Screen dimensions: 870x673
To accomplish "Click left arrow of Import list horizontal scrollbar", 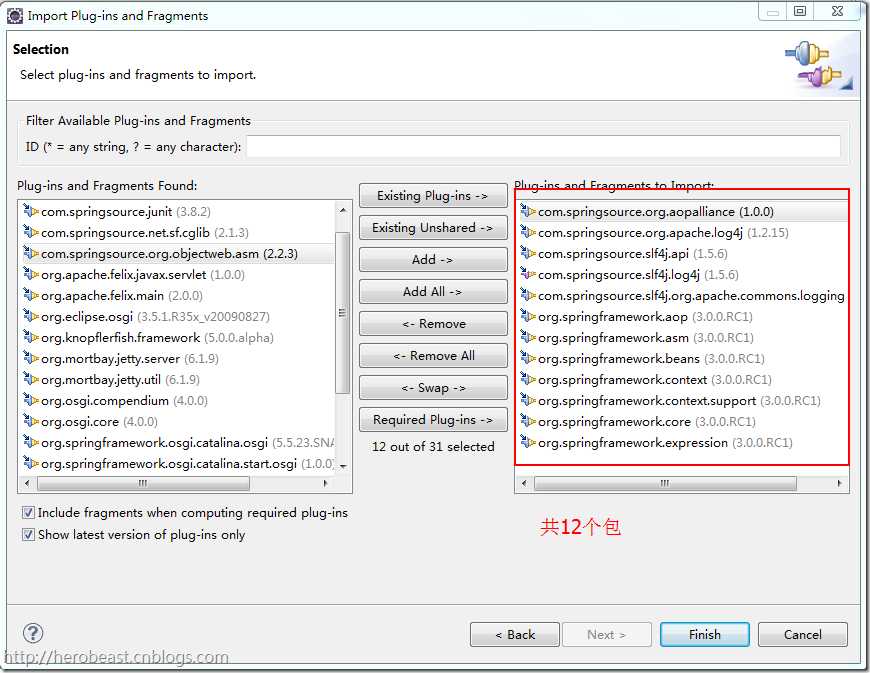I will tap(524, 483).
